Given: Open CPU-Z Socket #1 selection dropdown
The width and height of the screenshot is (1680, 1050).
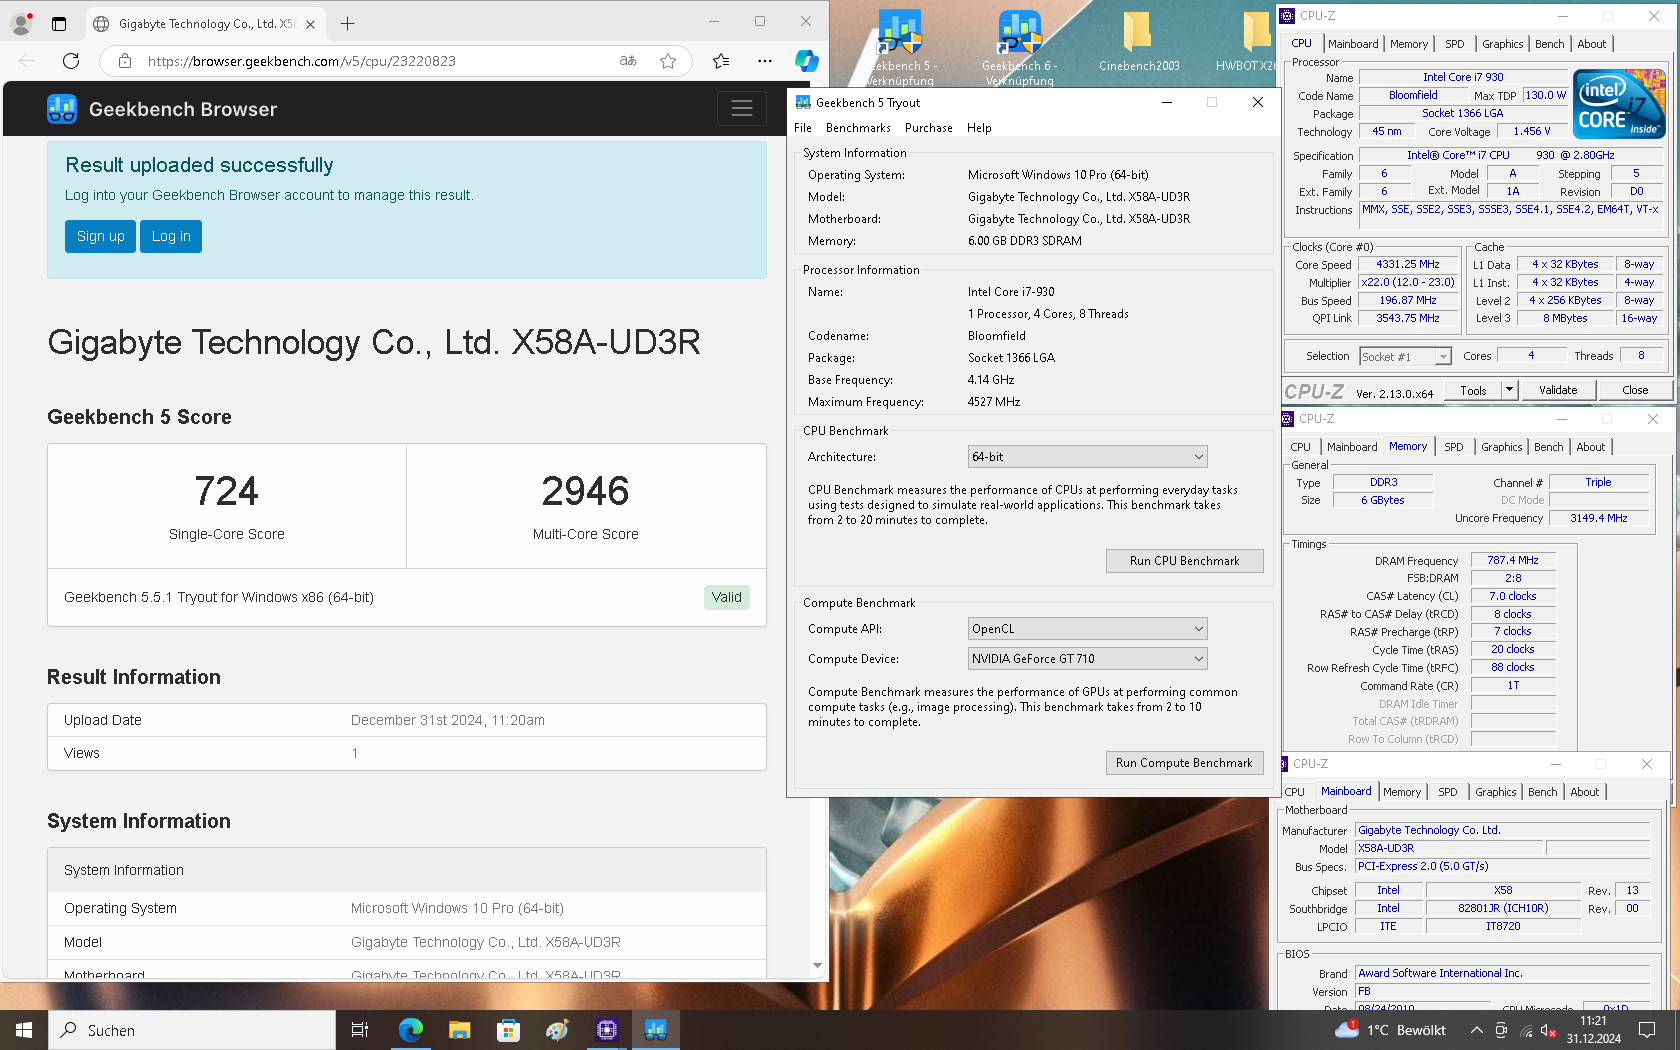Looking at the screenshot, I should tap(1405, 357).
